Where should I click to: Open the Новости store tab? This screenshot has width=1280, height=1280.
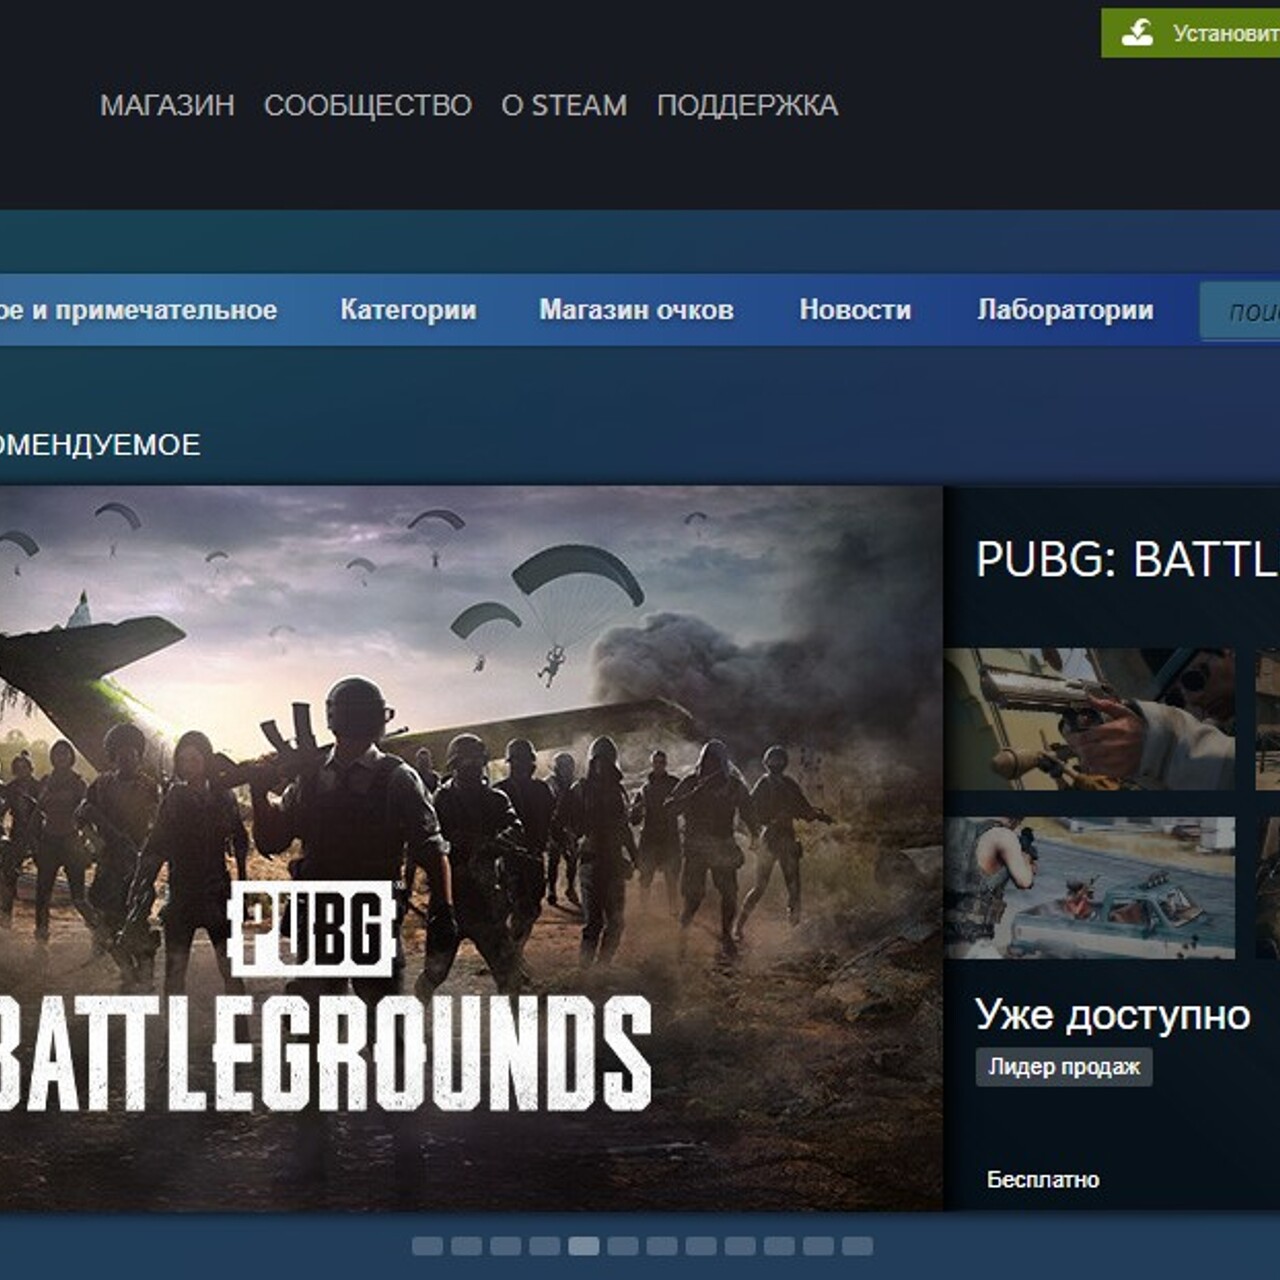point(855,310)
